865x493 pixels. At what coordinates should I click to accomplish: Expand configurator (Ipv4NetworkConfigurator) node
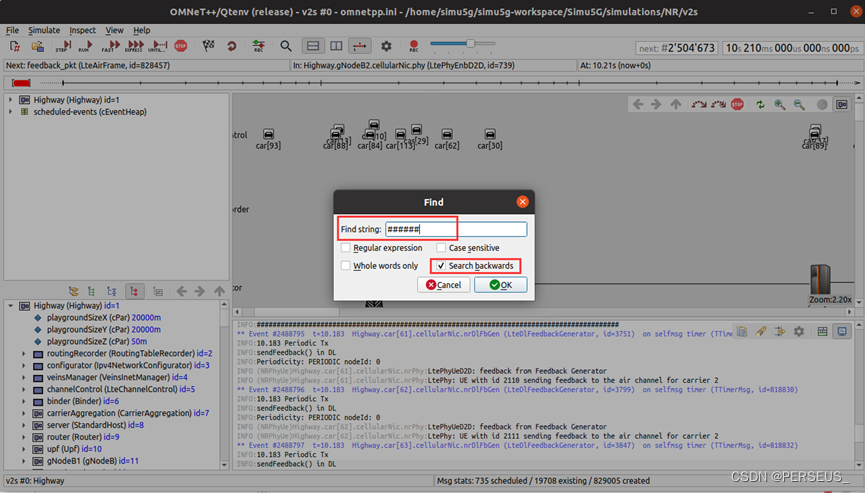click(x=24, y=365)
